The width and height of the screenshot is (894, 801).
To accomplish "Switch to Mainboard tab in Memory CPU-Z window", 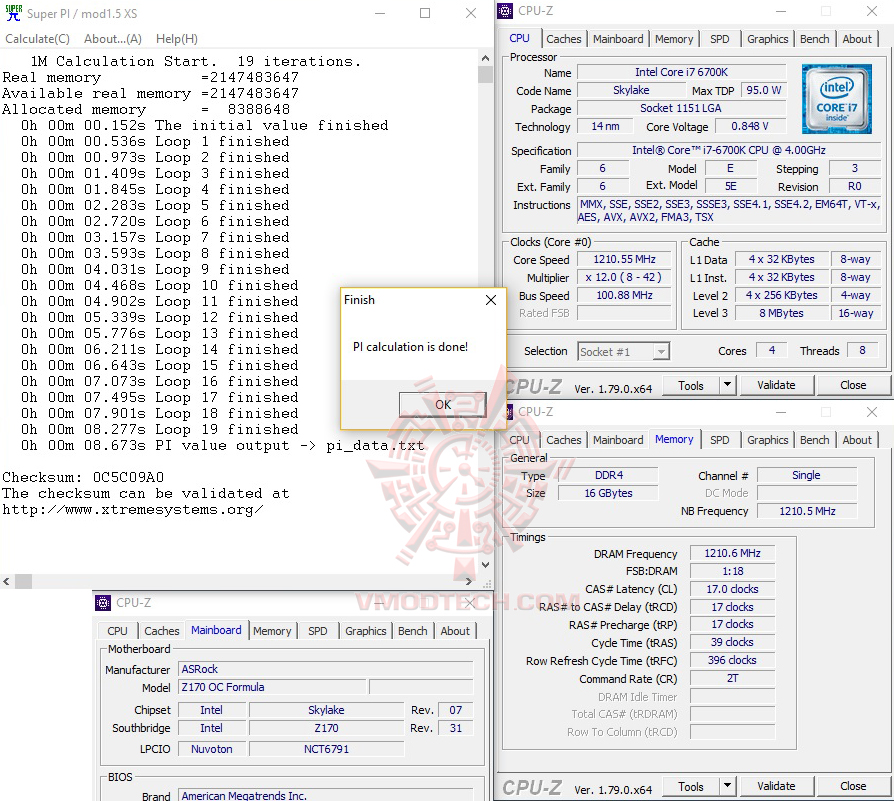I will pyautogui.click(x=618, y=440).
